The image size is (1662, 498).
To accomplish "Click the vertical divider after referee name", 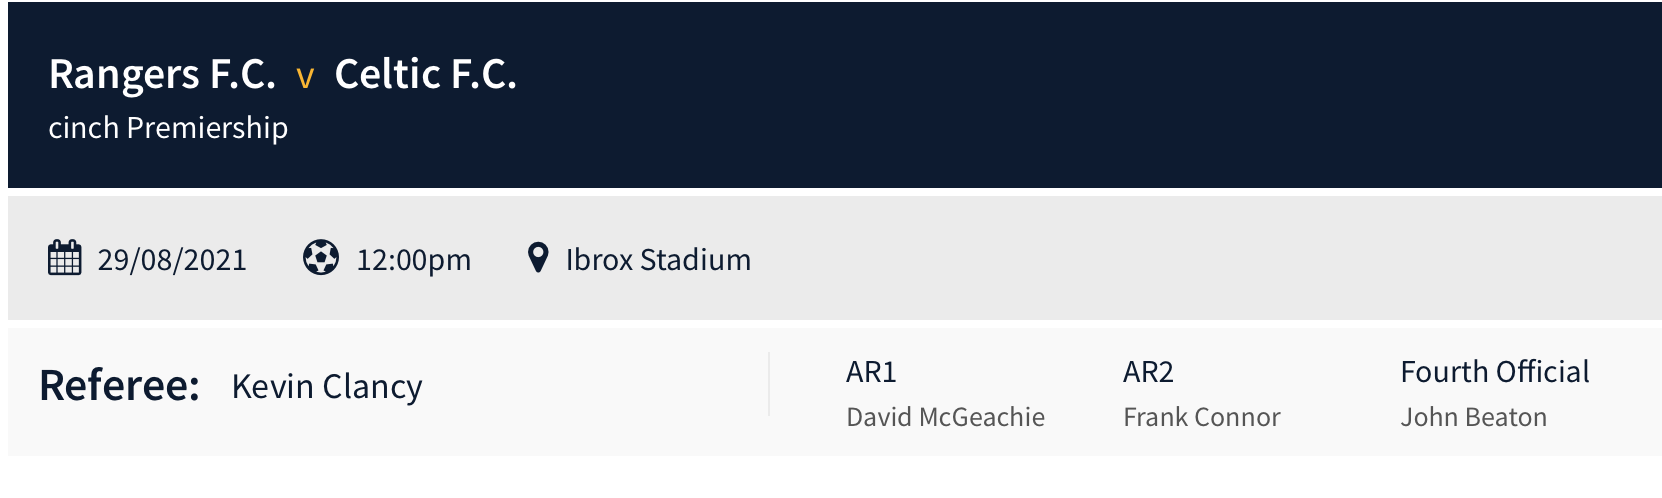I will [x=769, y=384].
